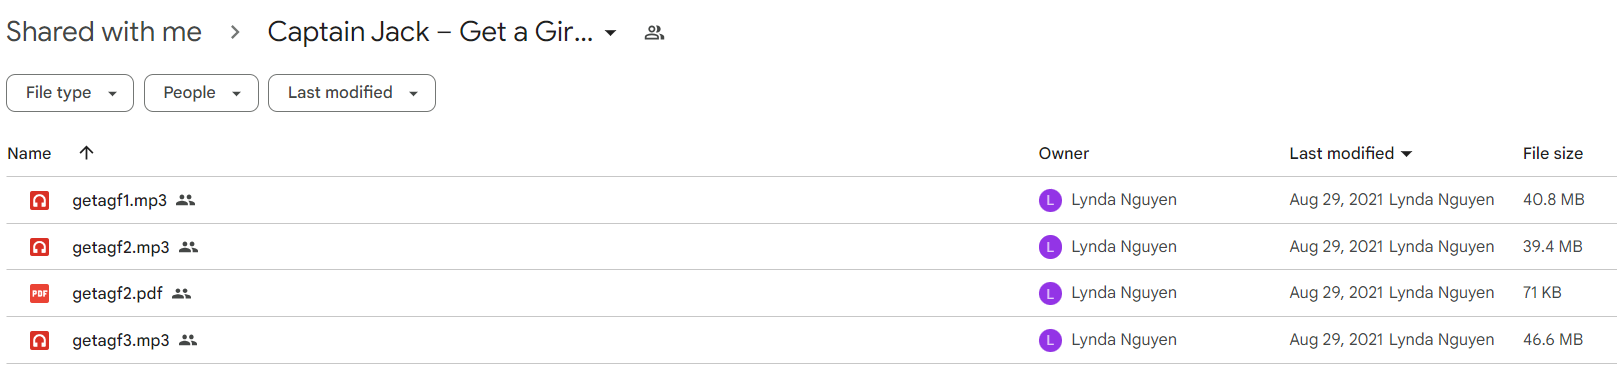This screenshot has width=1617, height=391.
Task: Click the File size column header
Action: (x=1553, y=153)
